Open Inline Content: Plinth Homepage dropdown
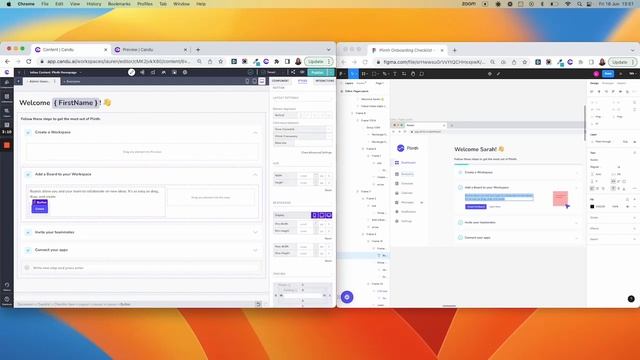The width and height of the screenshot is (640, 360). click(56, 72)
